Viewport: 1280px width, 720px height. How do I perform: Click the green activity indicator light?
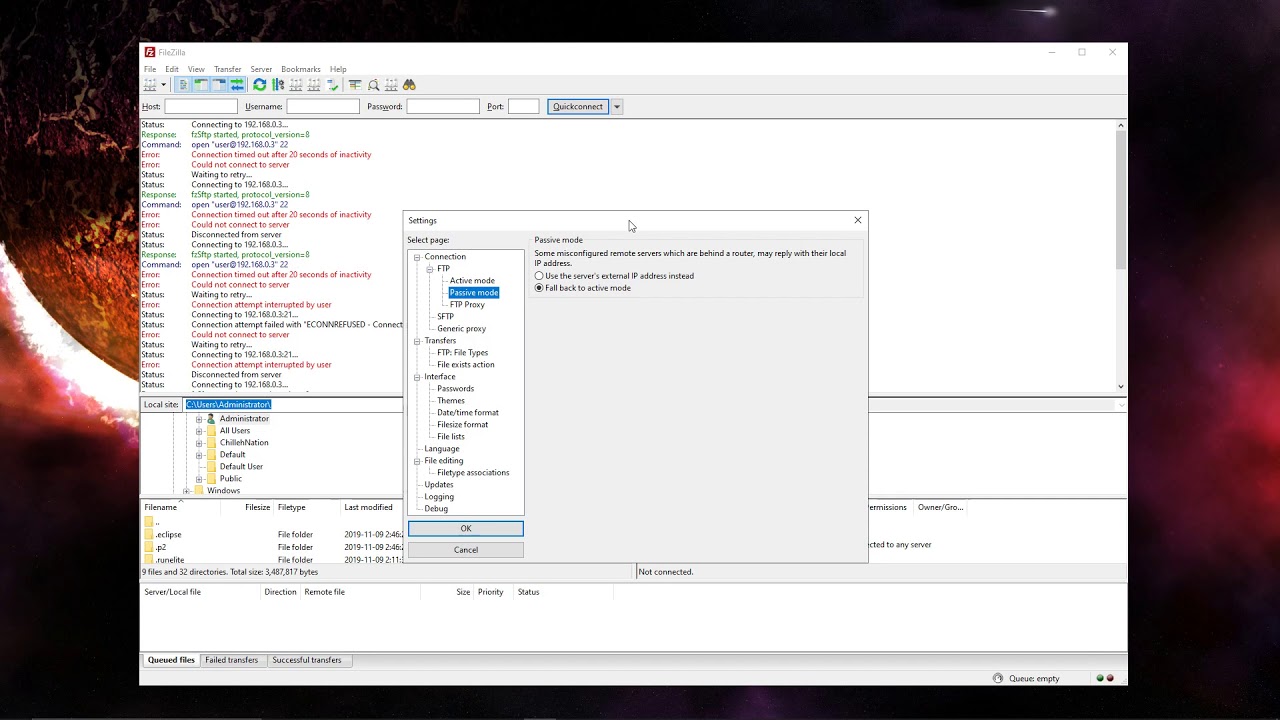(x=1100, y=678)
